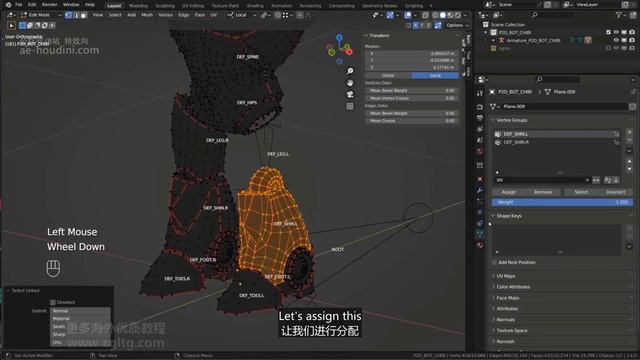The height and width of the screenshot is (360, 640).
Task: Open the Mesh menu in viewport header
Action: point(147,15)
